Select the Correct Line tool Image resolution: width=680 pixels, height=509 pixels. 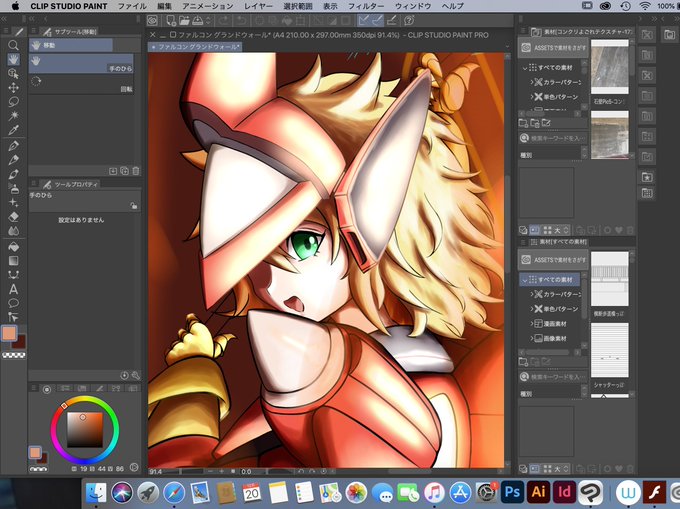pyautogui.click(x=13, y=316)
